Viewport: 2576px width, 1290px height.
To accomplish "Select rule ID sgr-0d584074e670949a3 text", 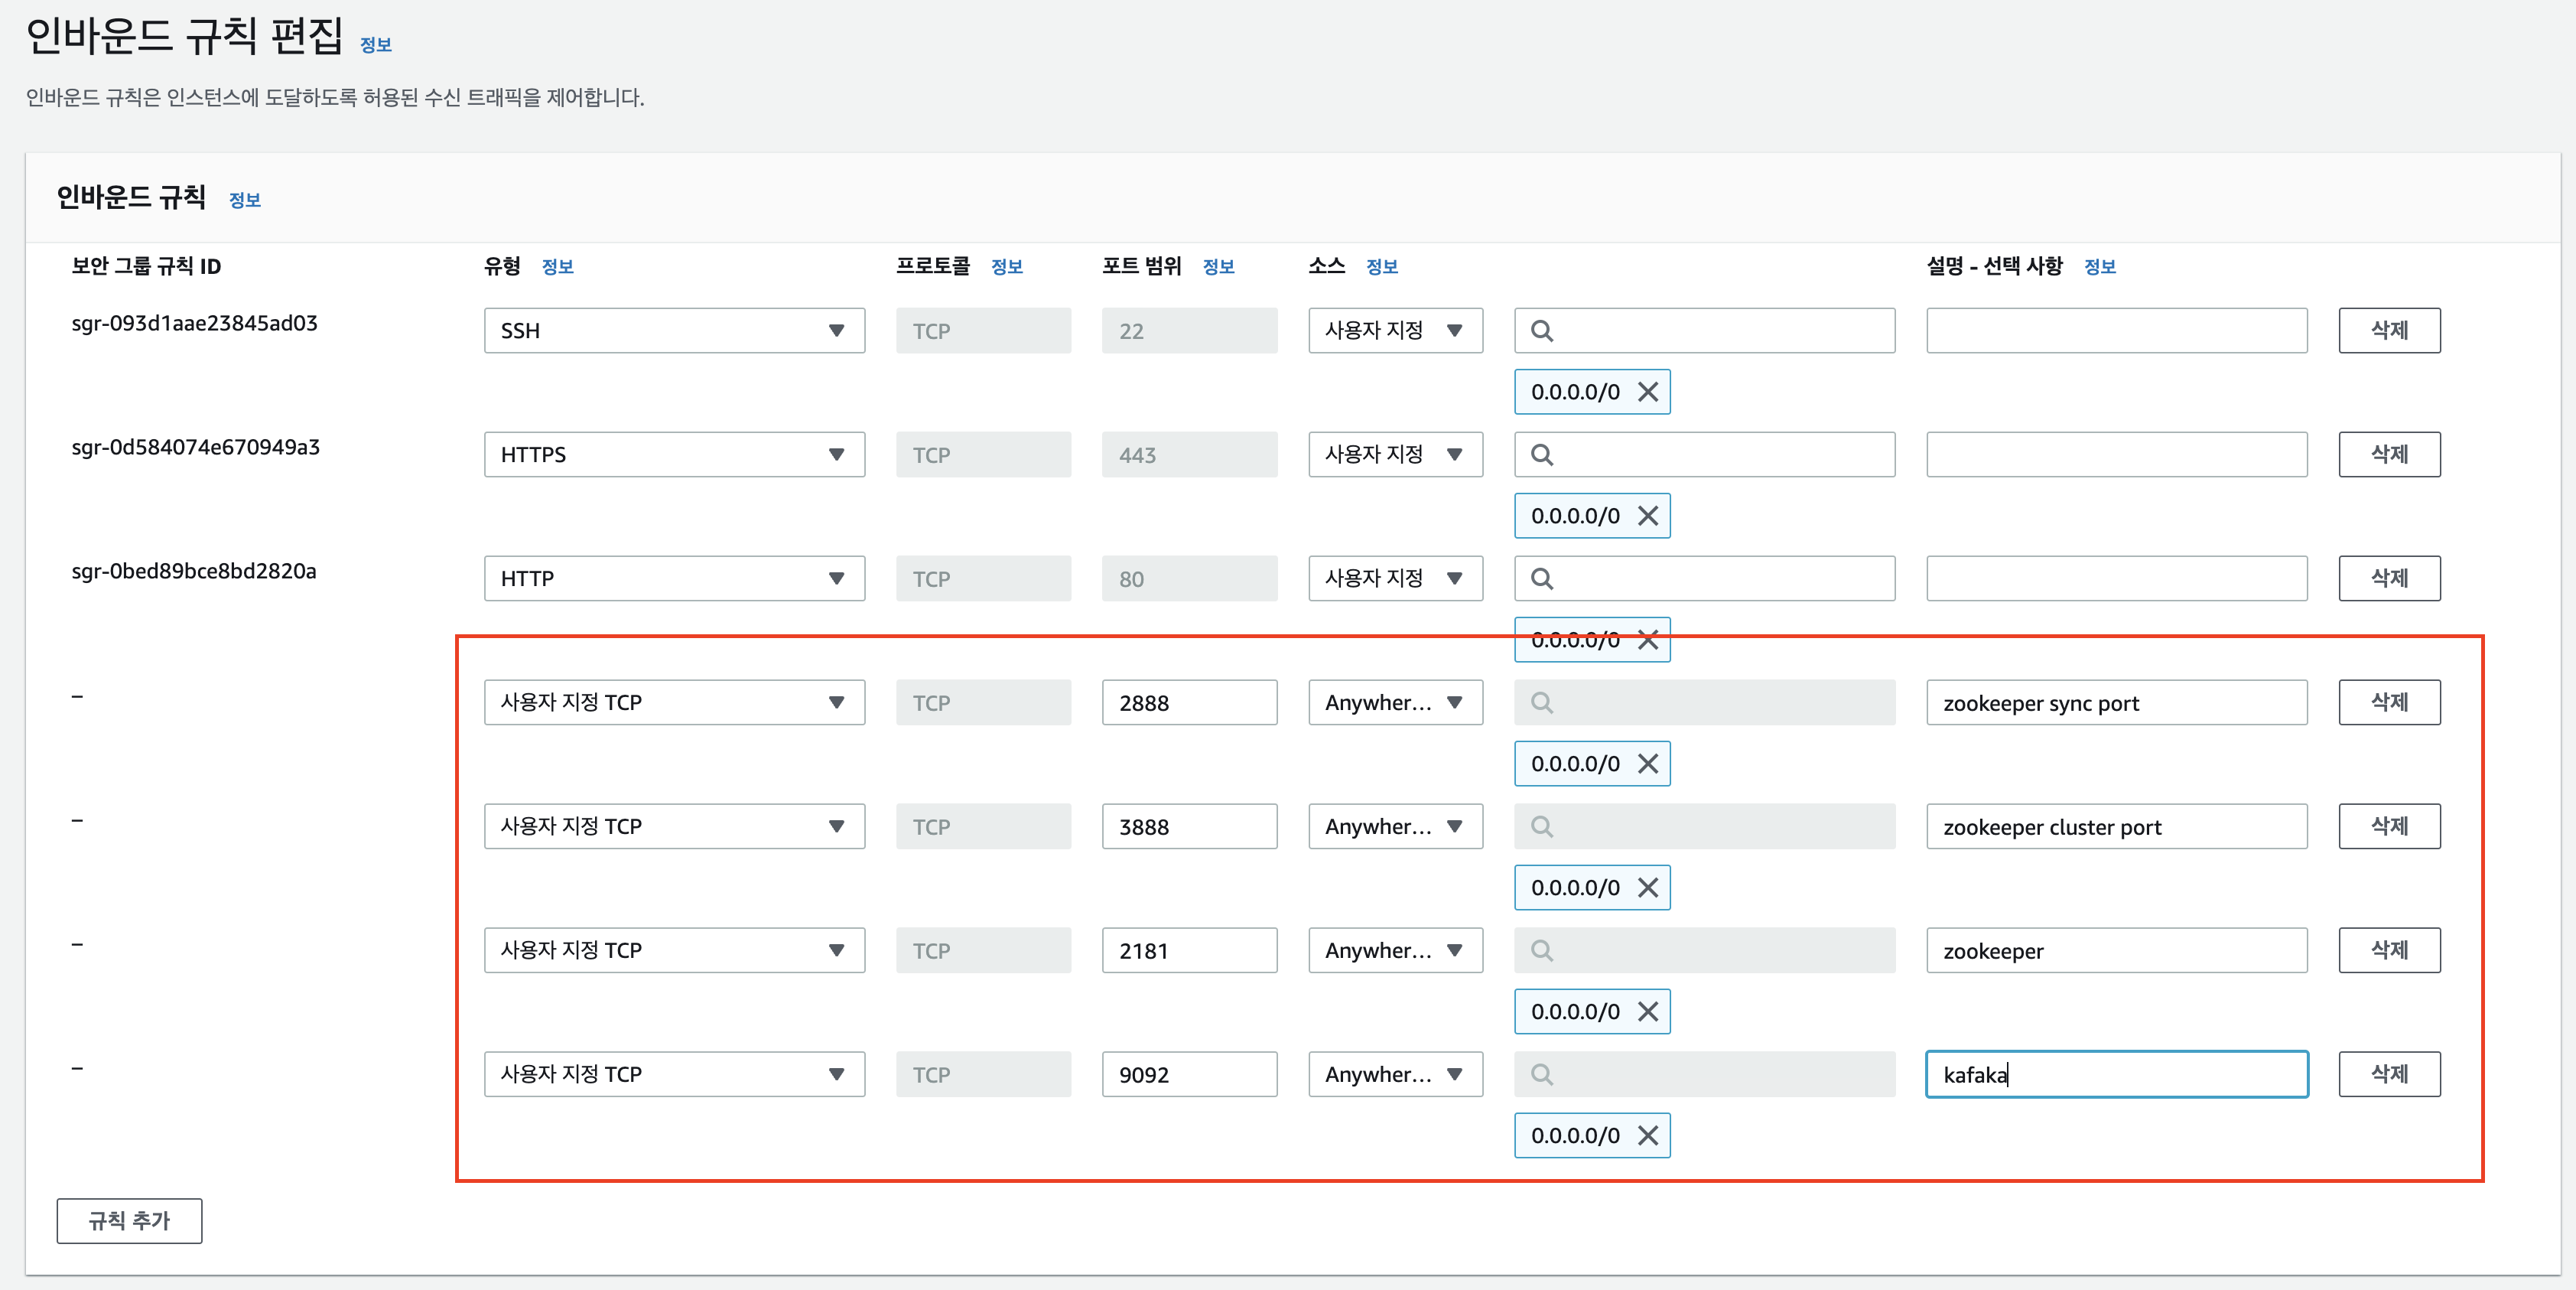I will (x=196, y=448).
